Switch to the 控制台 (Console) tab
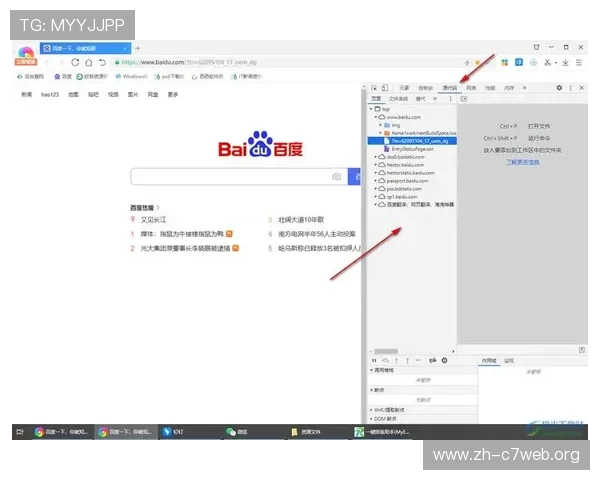The image size is (600, 480). coord(426,88)
